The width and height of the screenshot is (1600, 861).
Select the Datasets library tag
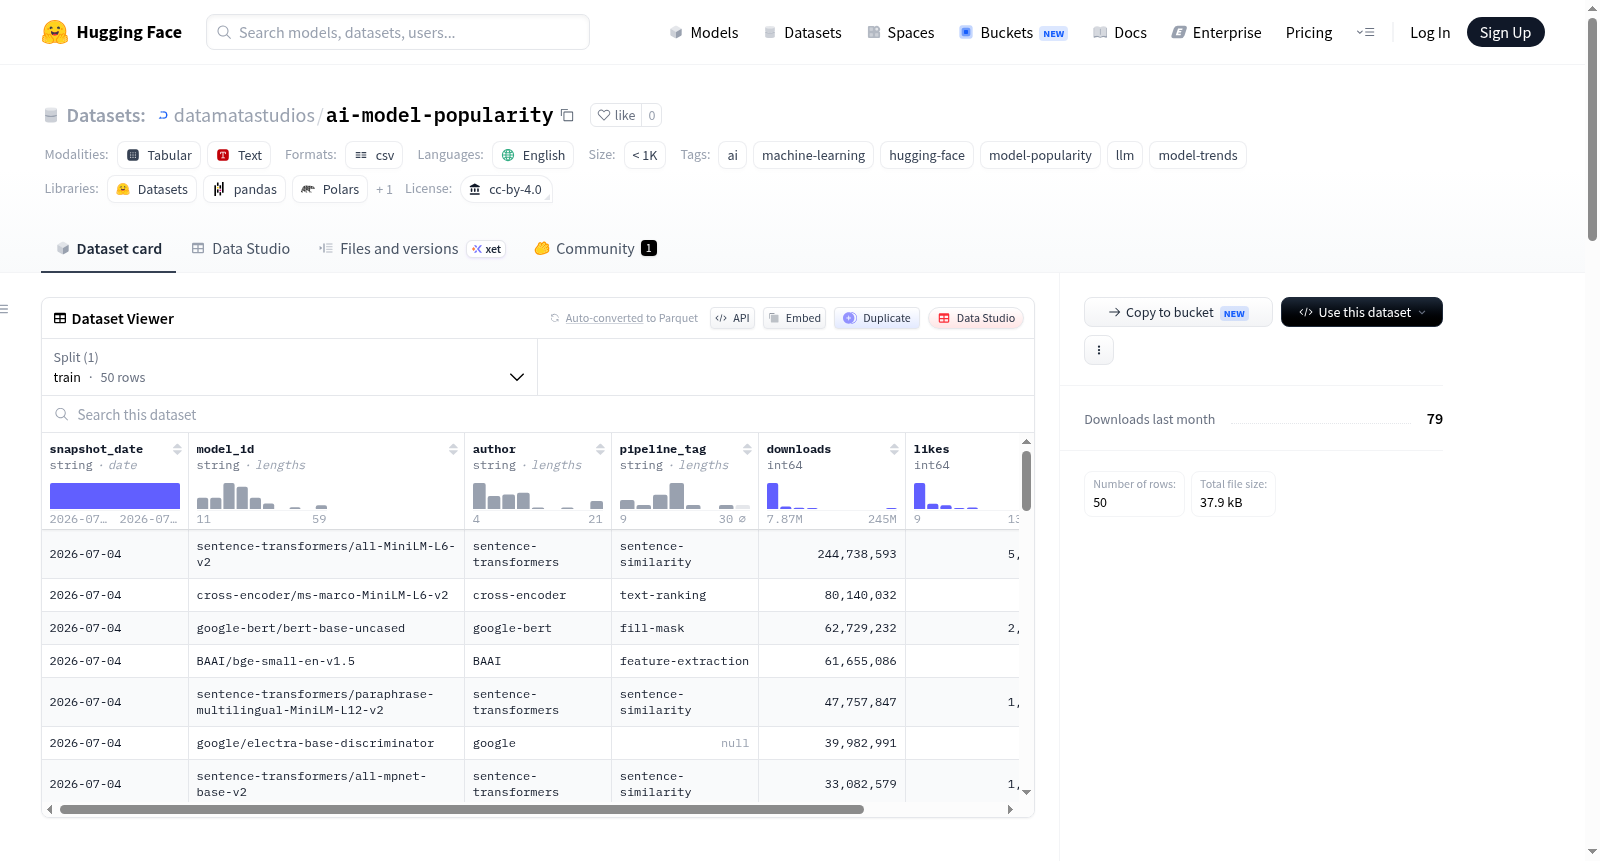[152, 189]
